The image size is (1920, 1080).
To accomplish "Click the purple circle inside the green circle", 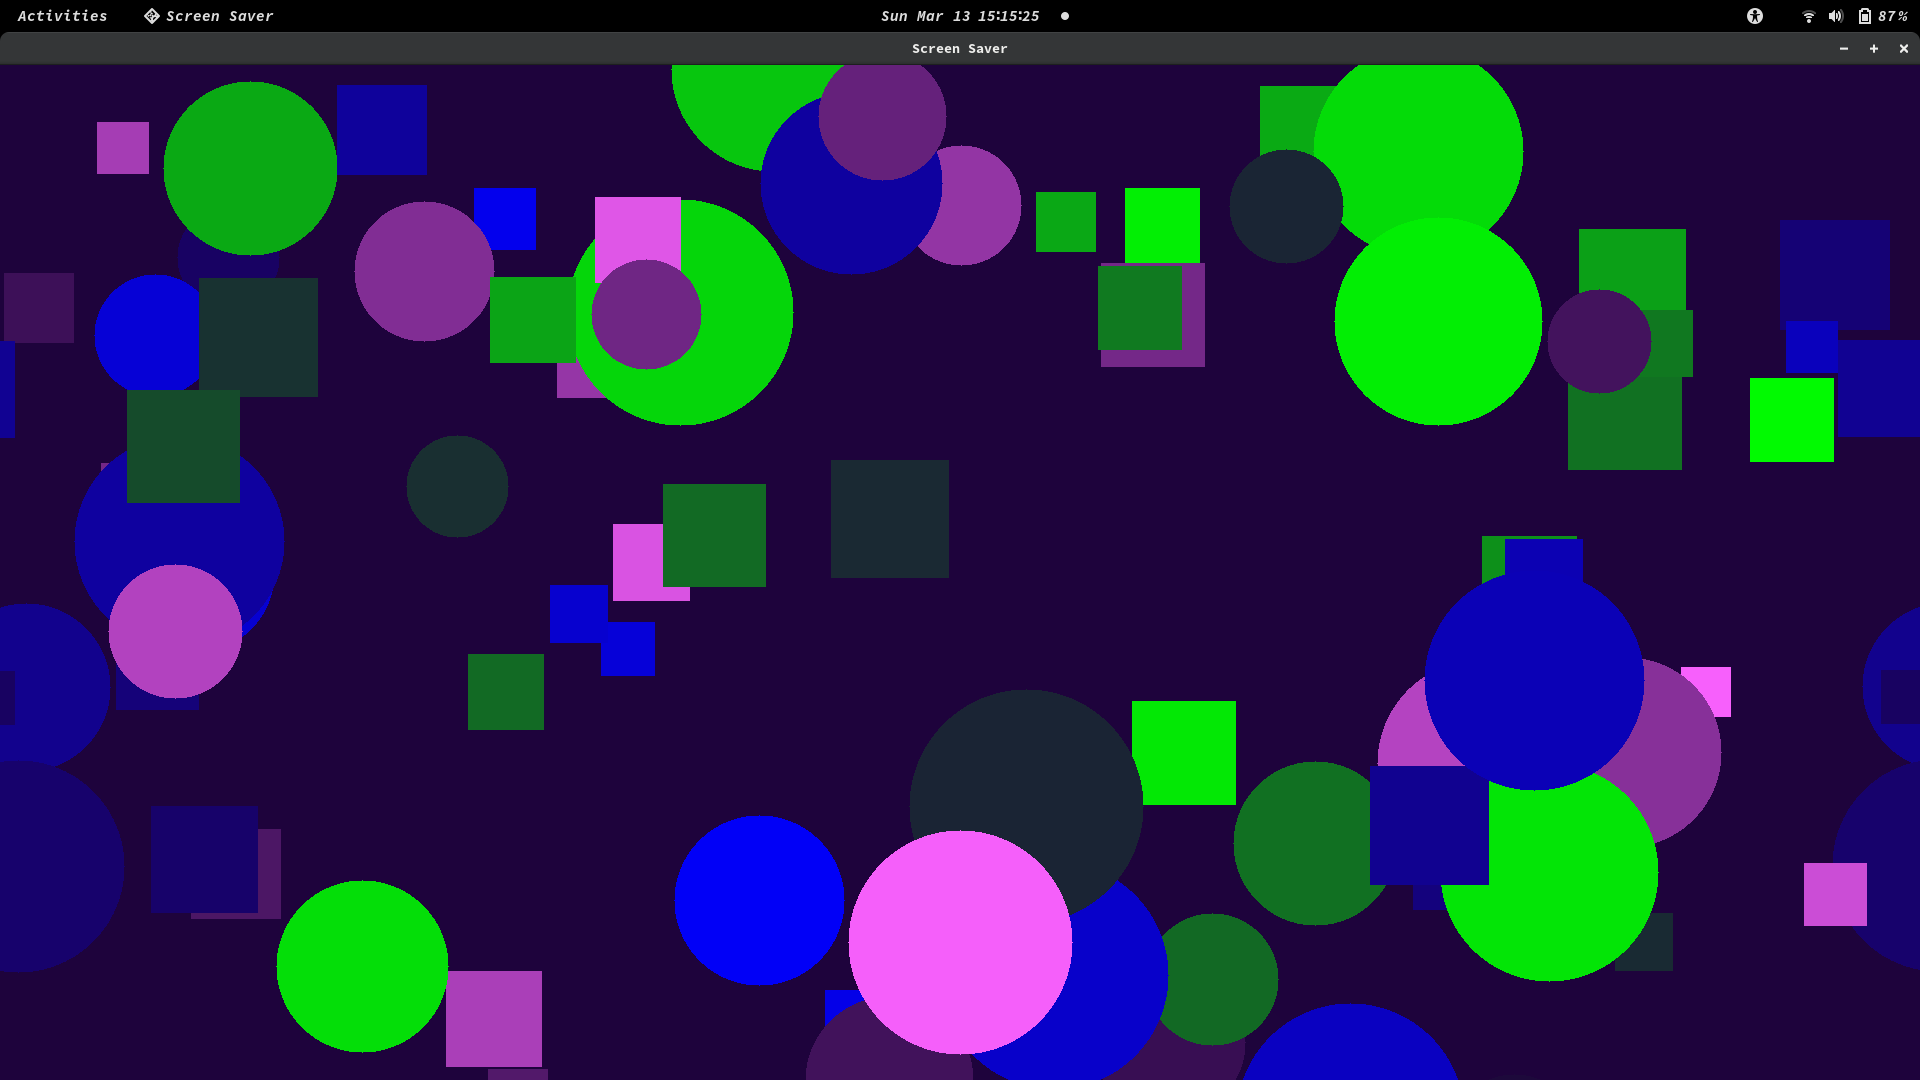I will (646, 315).
